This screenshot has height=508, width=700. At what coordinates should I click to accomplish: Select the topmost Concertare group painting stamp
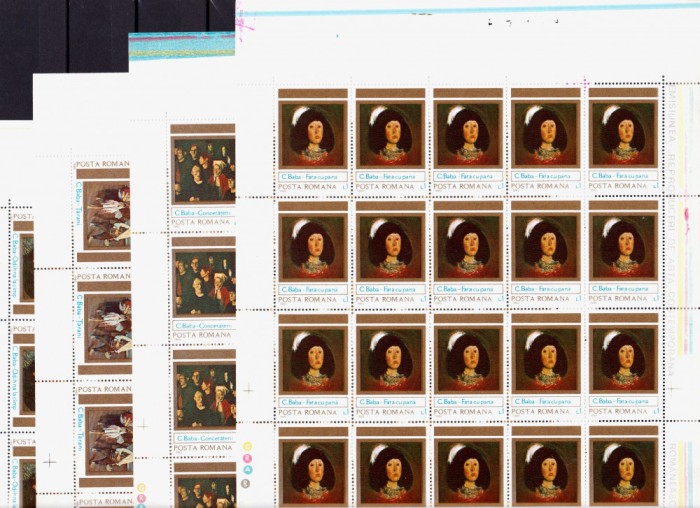pos(203,170)
